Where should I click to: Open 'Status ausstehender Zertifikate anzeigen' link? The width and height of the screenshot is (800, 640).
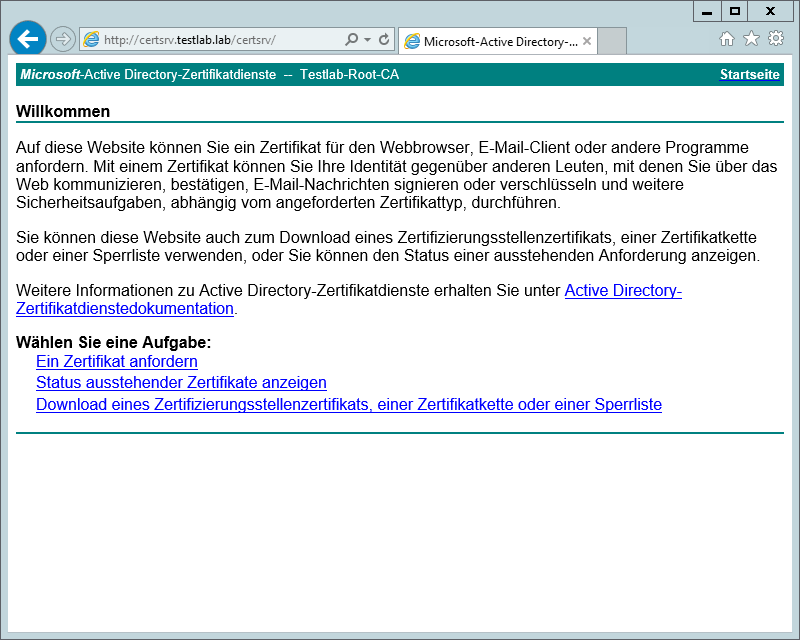pyautogui.click(x=181, y=383)
